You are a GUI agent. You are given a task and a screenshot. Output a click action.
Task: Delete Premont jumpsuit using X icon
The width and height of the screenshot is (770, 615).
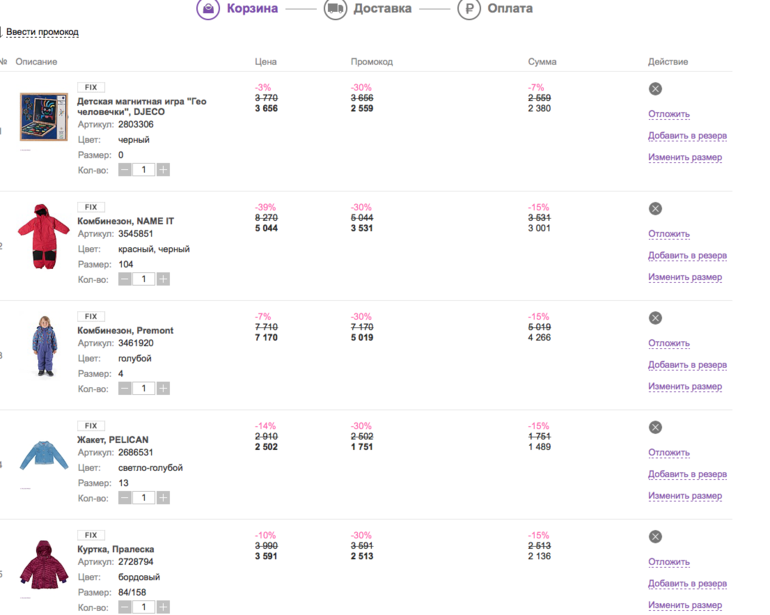(655, 318)
